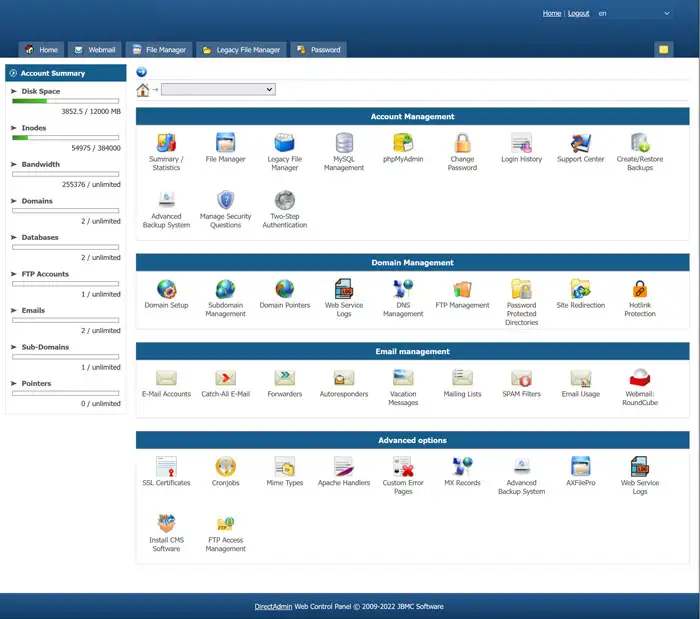
Task: Open Autoresponders
Action: click(x=344, y=382)
